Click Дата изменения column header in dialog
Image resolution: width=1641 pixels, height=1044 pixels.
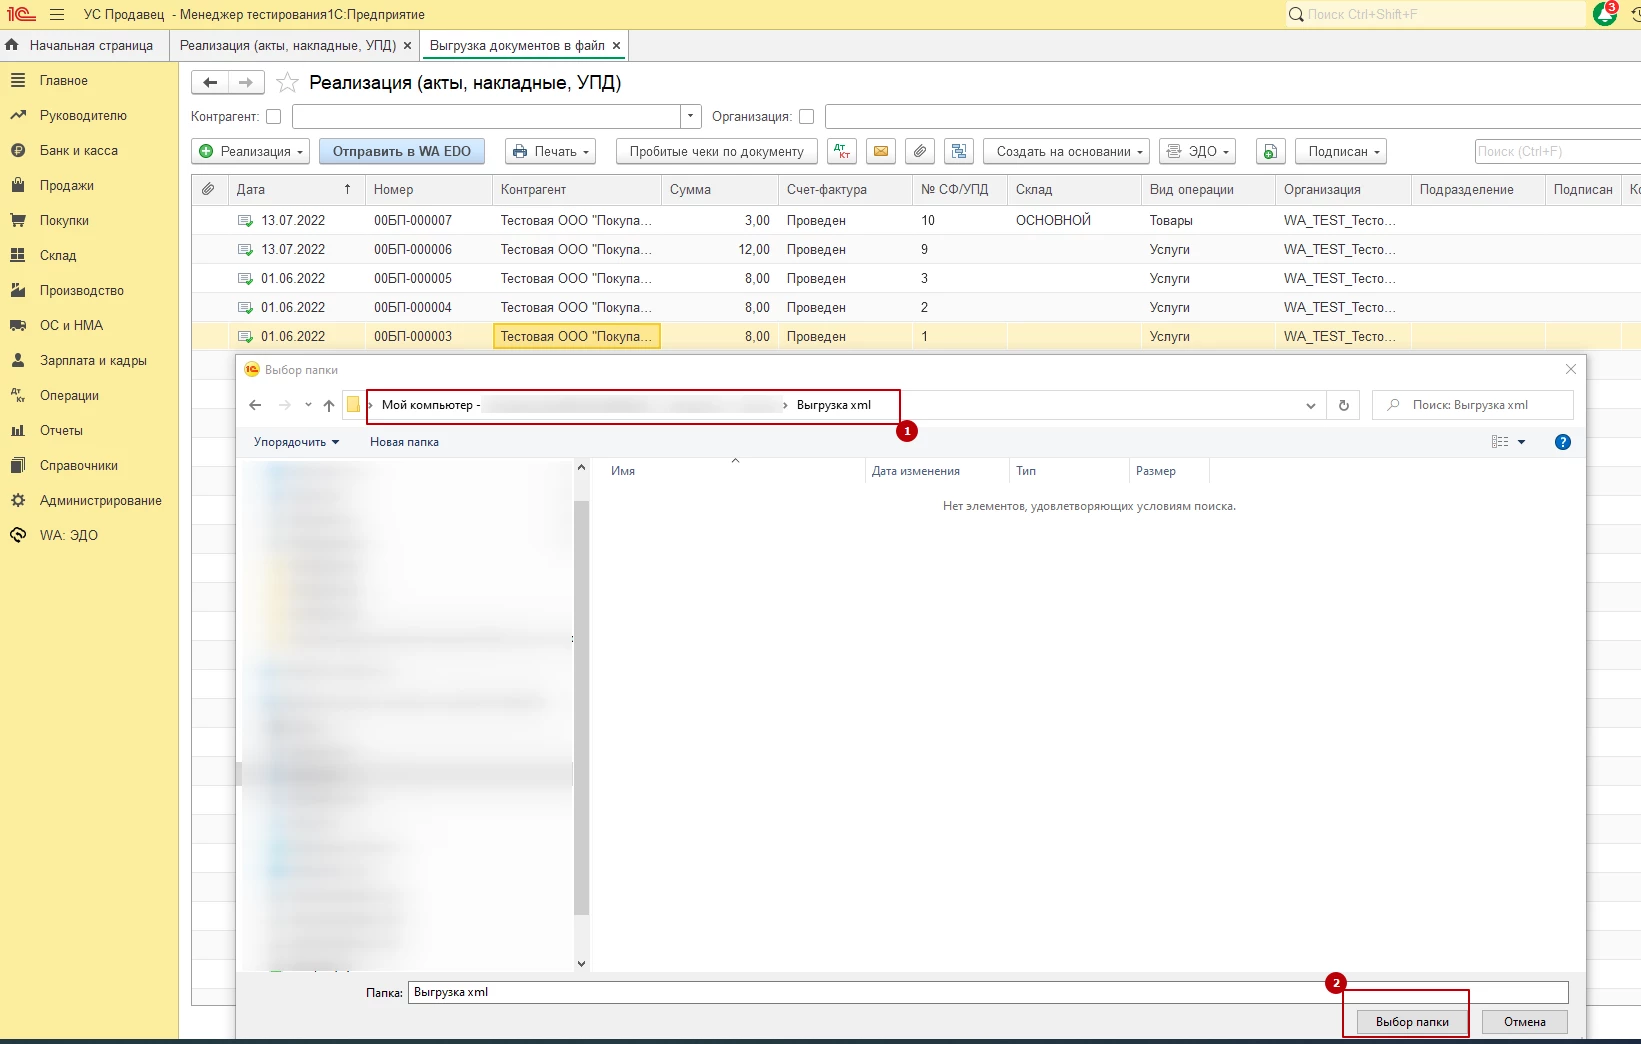point(937,471)
